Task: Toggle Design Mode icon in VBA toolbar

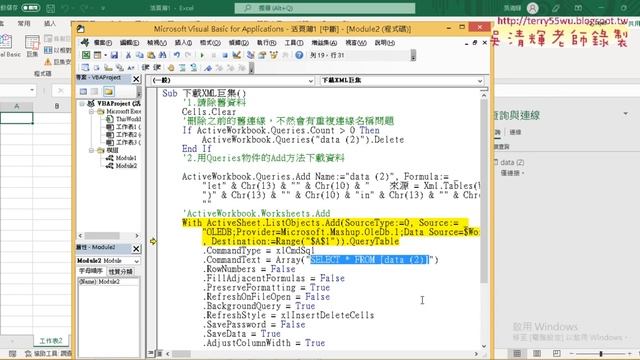Action: click(236, 55)
